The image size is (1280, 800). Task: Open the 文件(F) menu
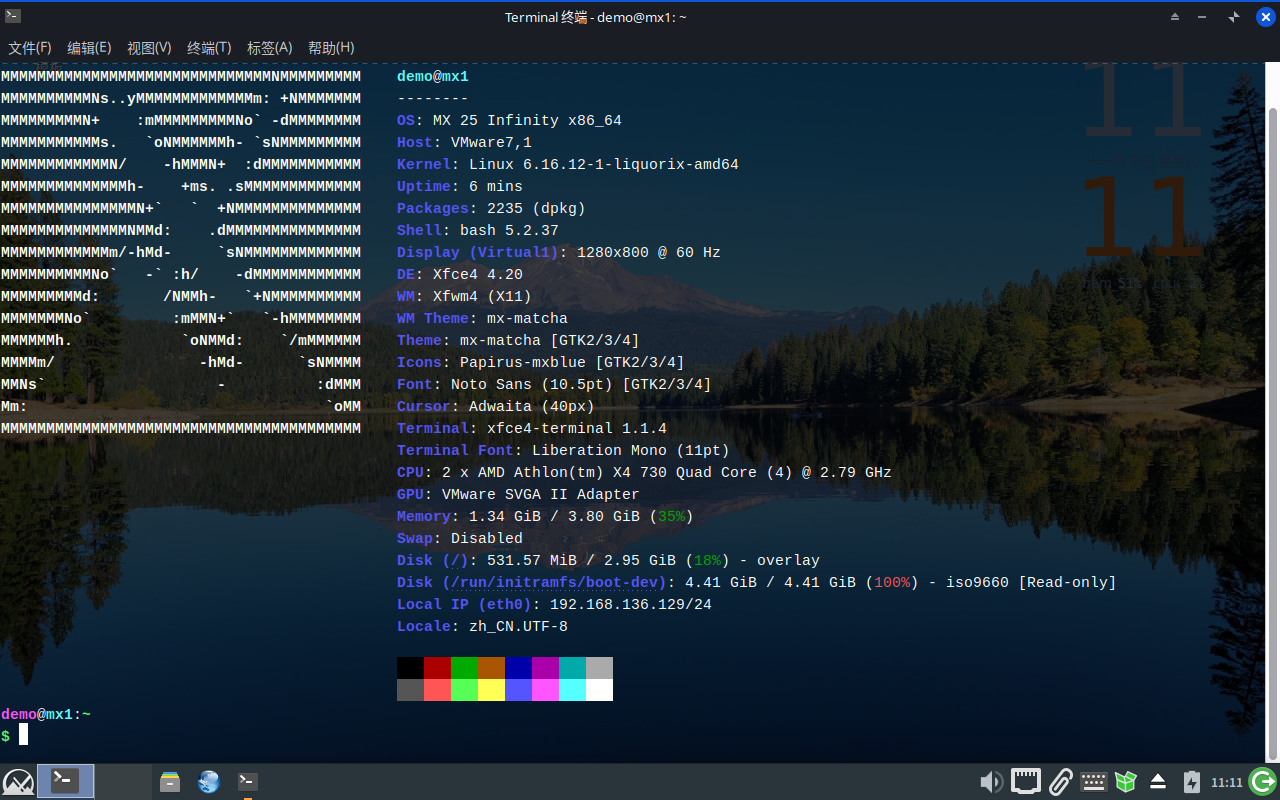pos(30,48)
